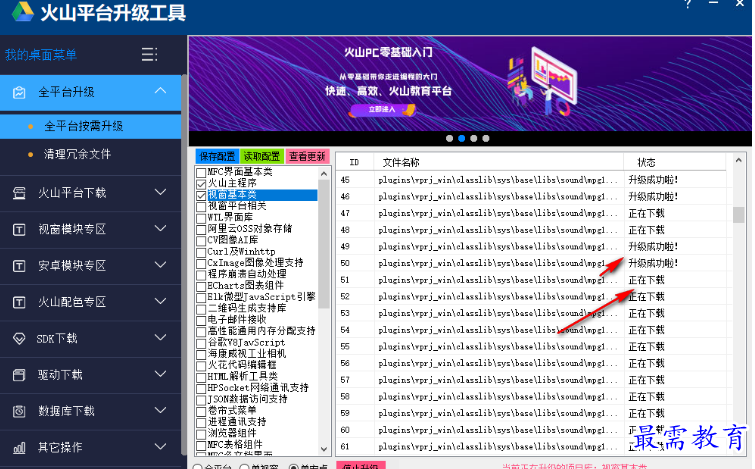This screenshot has width=755, height=469.
Task: Click the 我的桌面菜单 header text
Action: click(x=40, y=55)
